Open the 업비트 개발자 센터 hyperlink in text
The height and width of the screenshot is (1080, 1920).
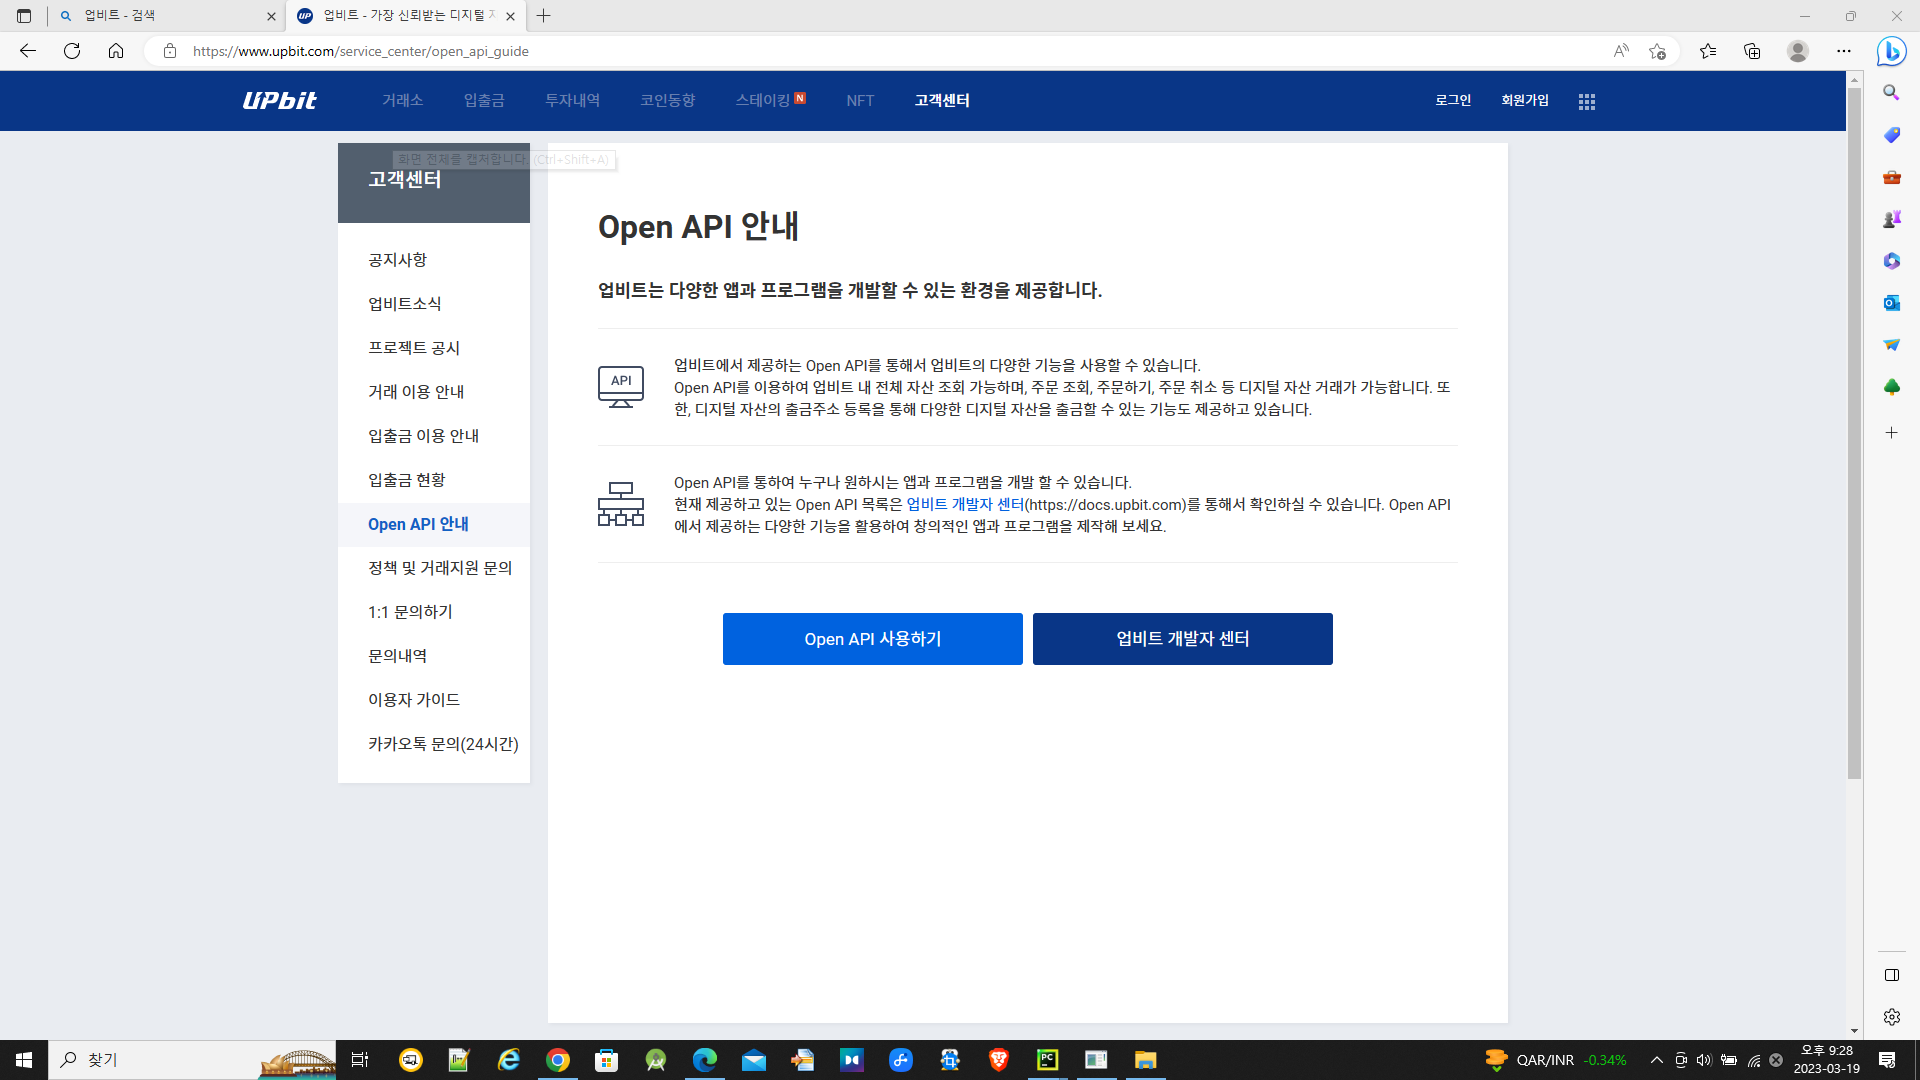tap(964, 505)
